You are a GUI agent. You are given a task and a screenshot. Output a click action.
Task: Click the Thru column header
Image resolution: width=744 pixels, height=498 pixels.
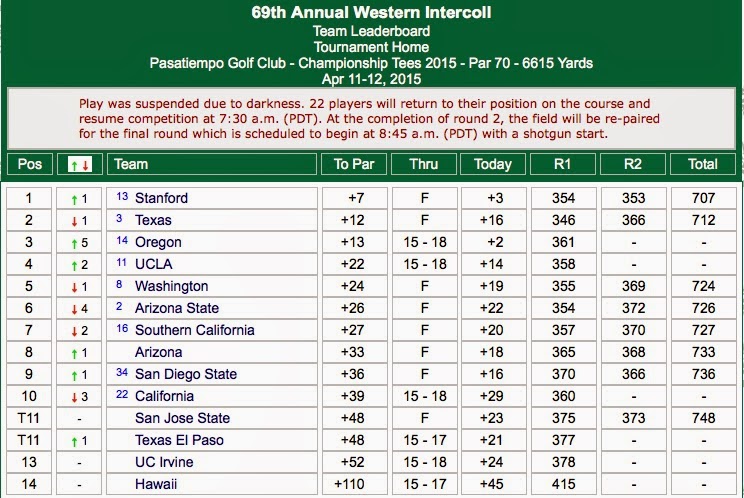(x=424, y=164)
